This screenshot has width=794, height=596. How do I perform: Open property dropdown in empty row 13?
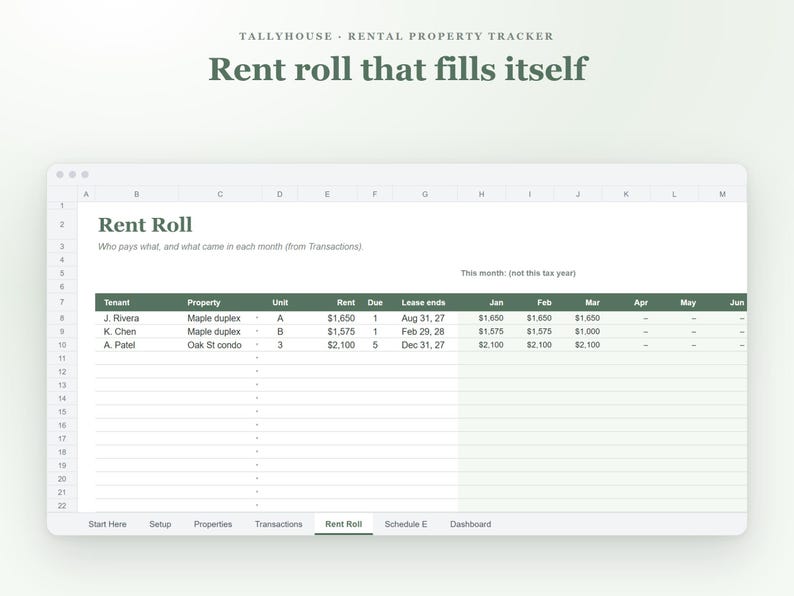coord(257,385)
